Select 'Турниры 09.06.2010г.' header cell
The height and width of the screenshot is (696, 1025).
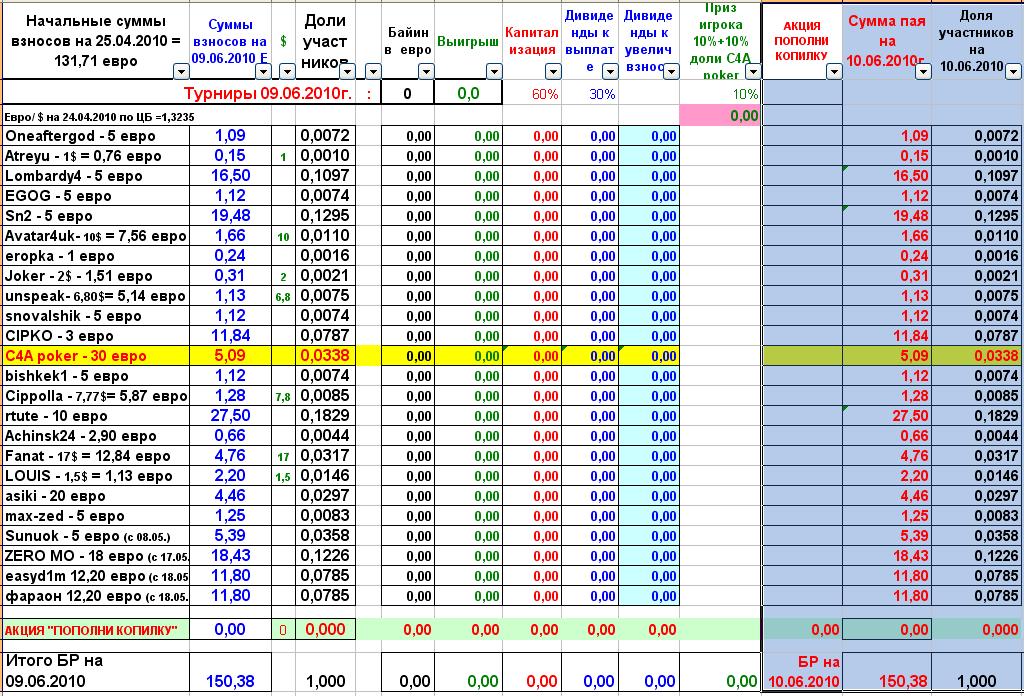coord(270,93)
